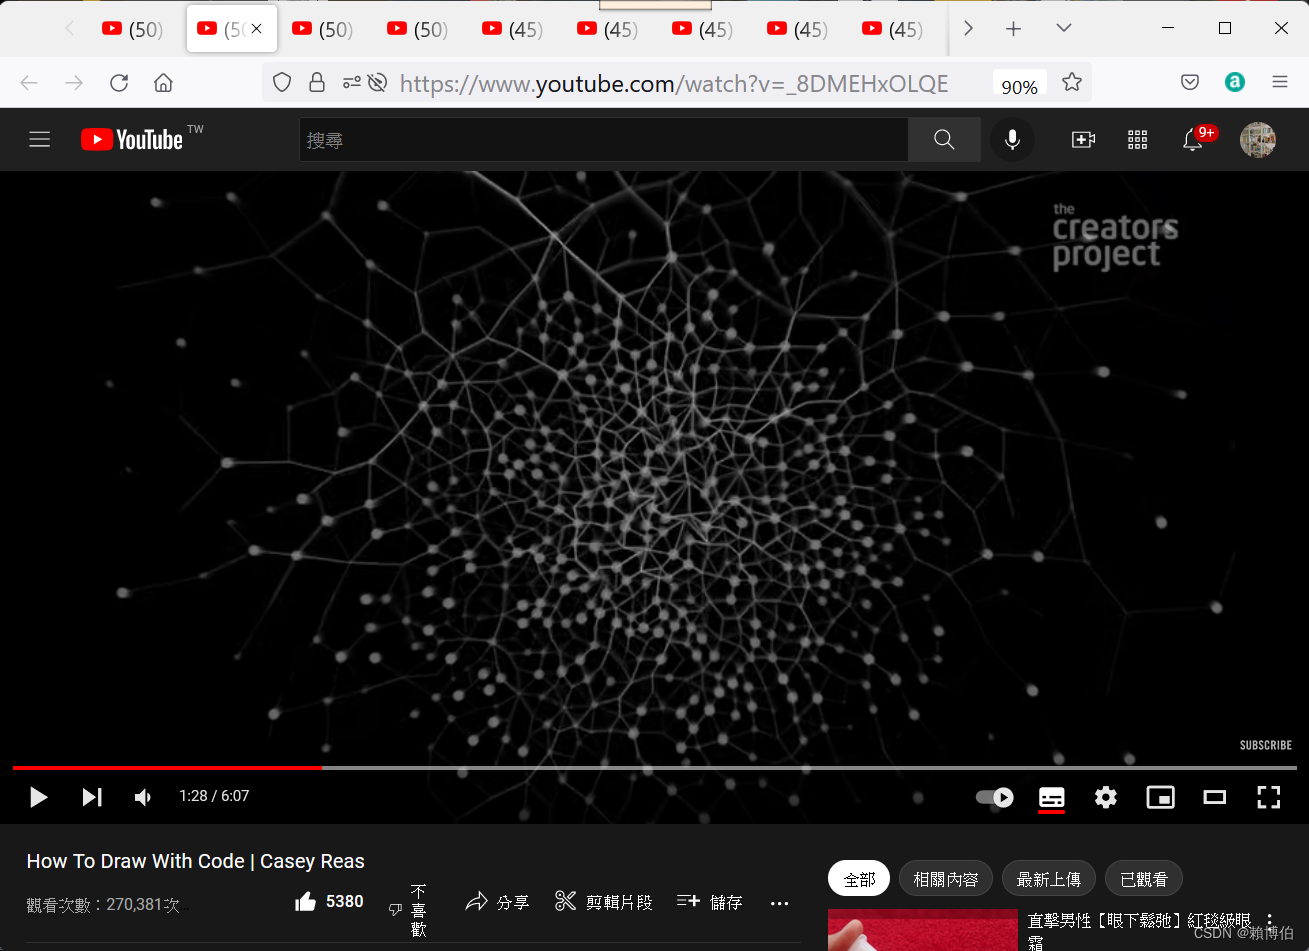
Task: Toggle subtitles/closed captions
Action: point(1052,798)
